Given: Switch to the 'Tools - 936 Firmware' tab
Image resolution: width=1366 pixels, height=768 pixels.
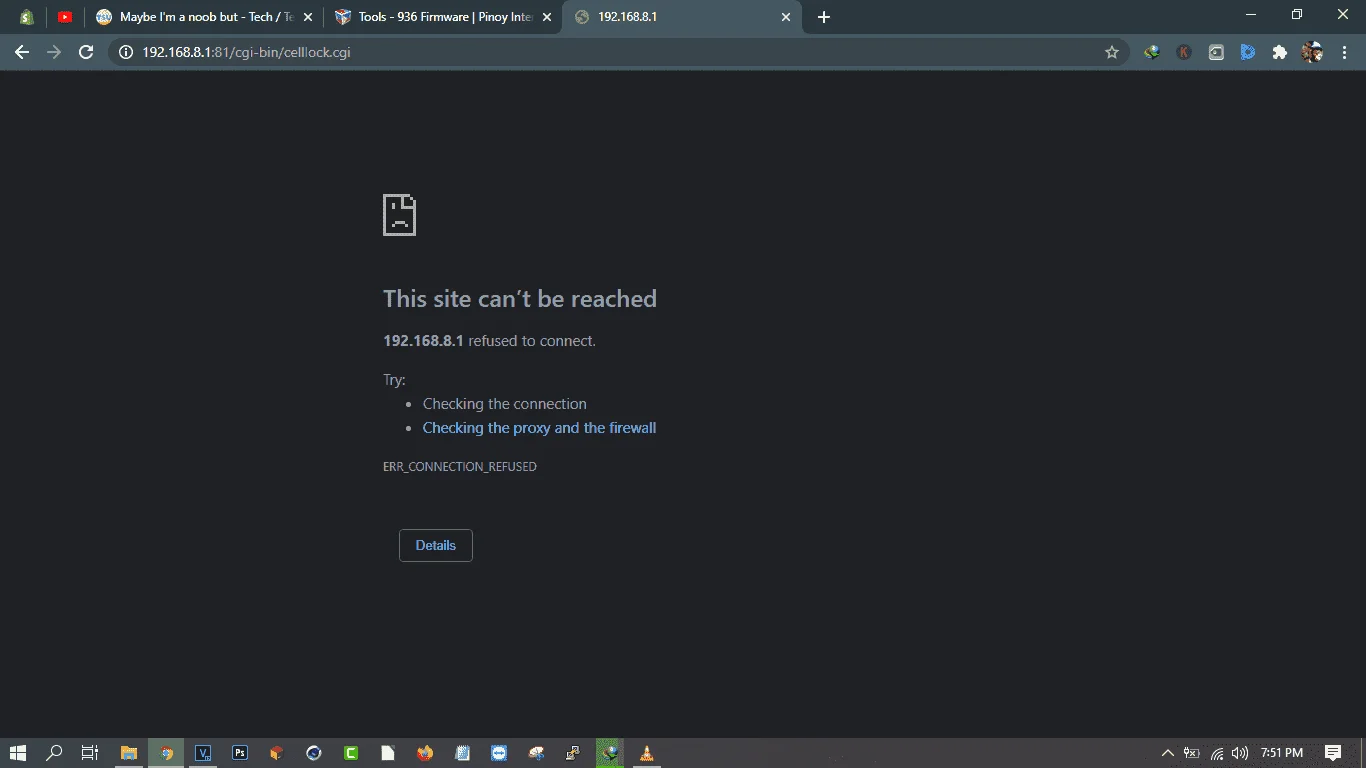Looking at the screenshot, I should pyautogui.click(x=444, y=17).
